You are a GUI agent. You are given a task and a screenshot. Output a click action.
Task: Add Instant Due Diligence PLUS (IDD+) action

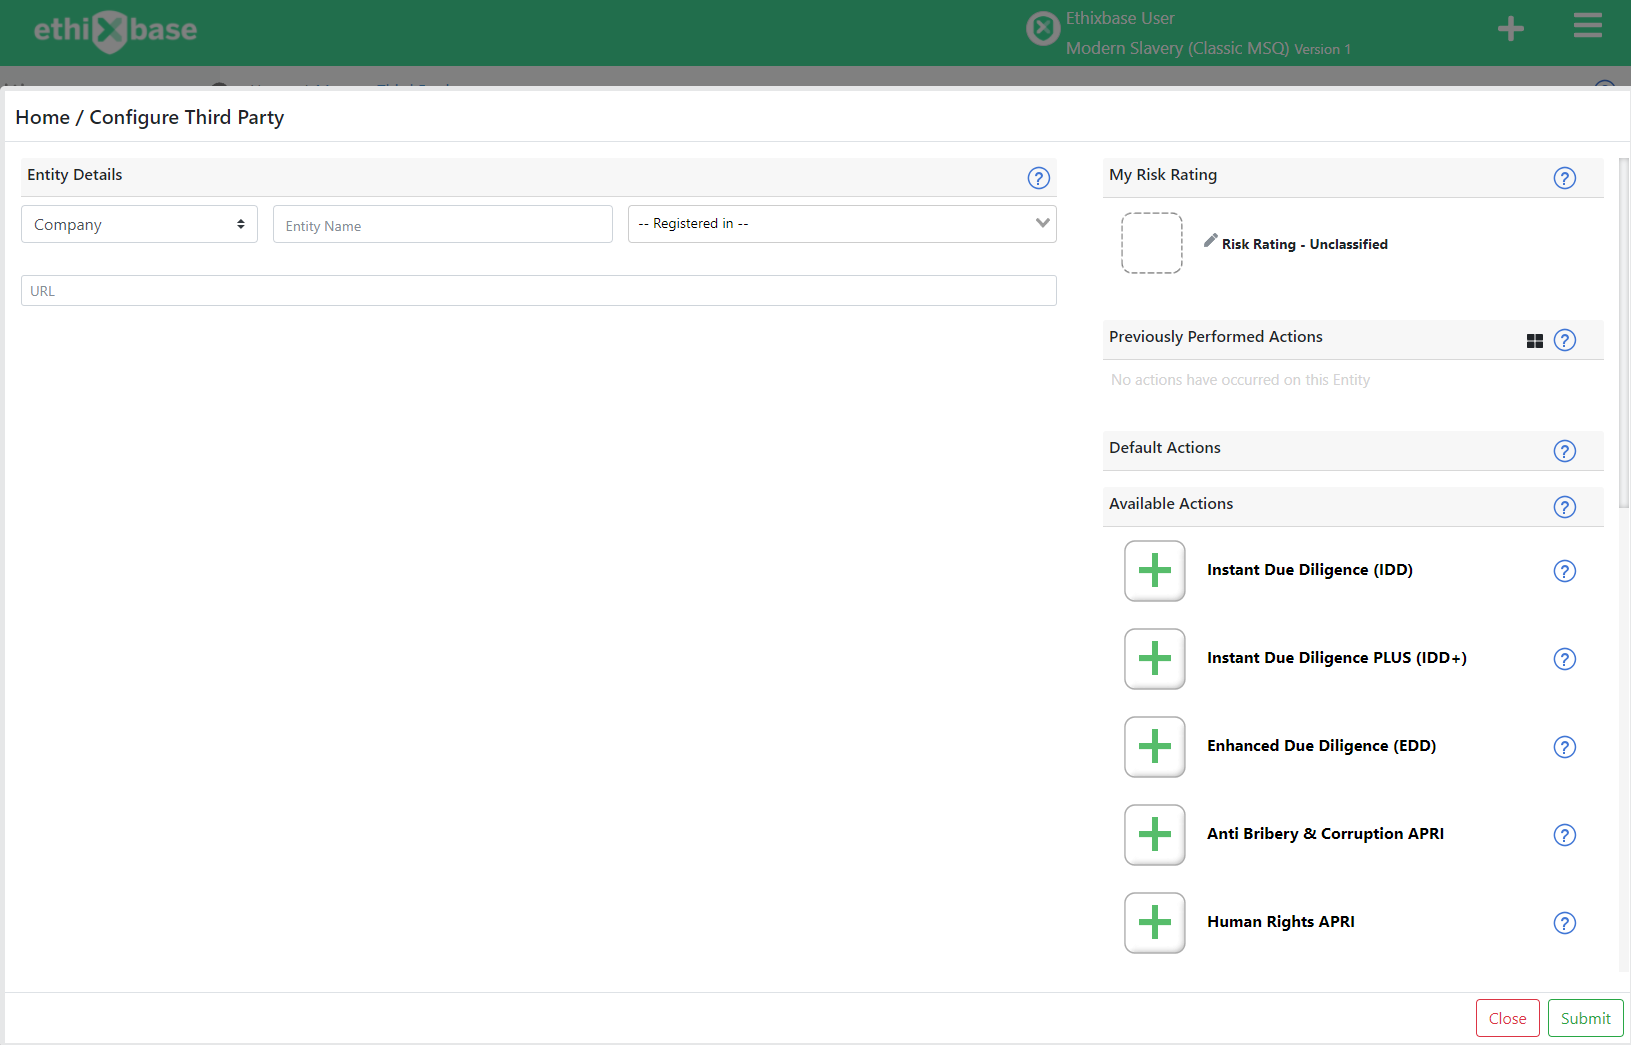[1155, 659]
